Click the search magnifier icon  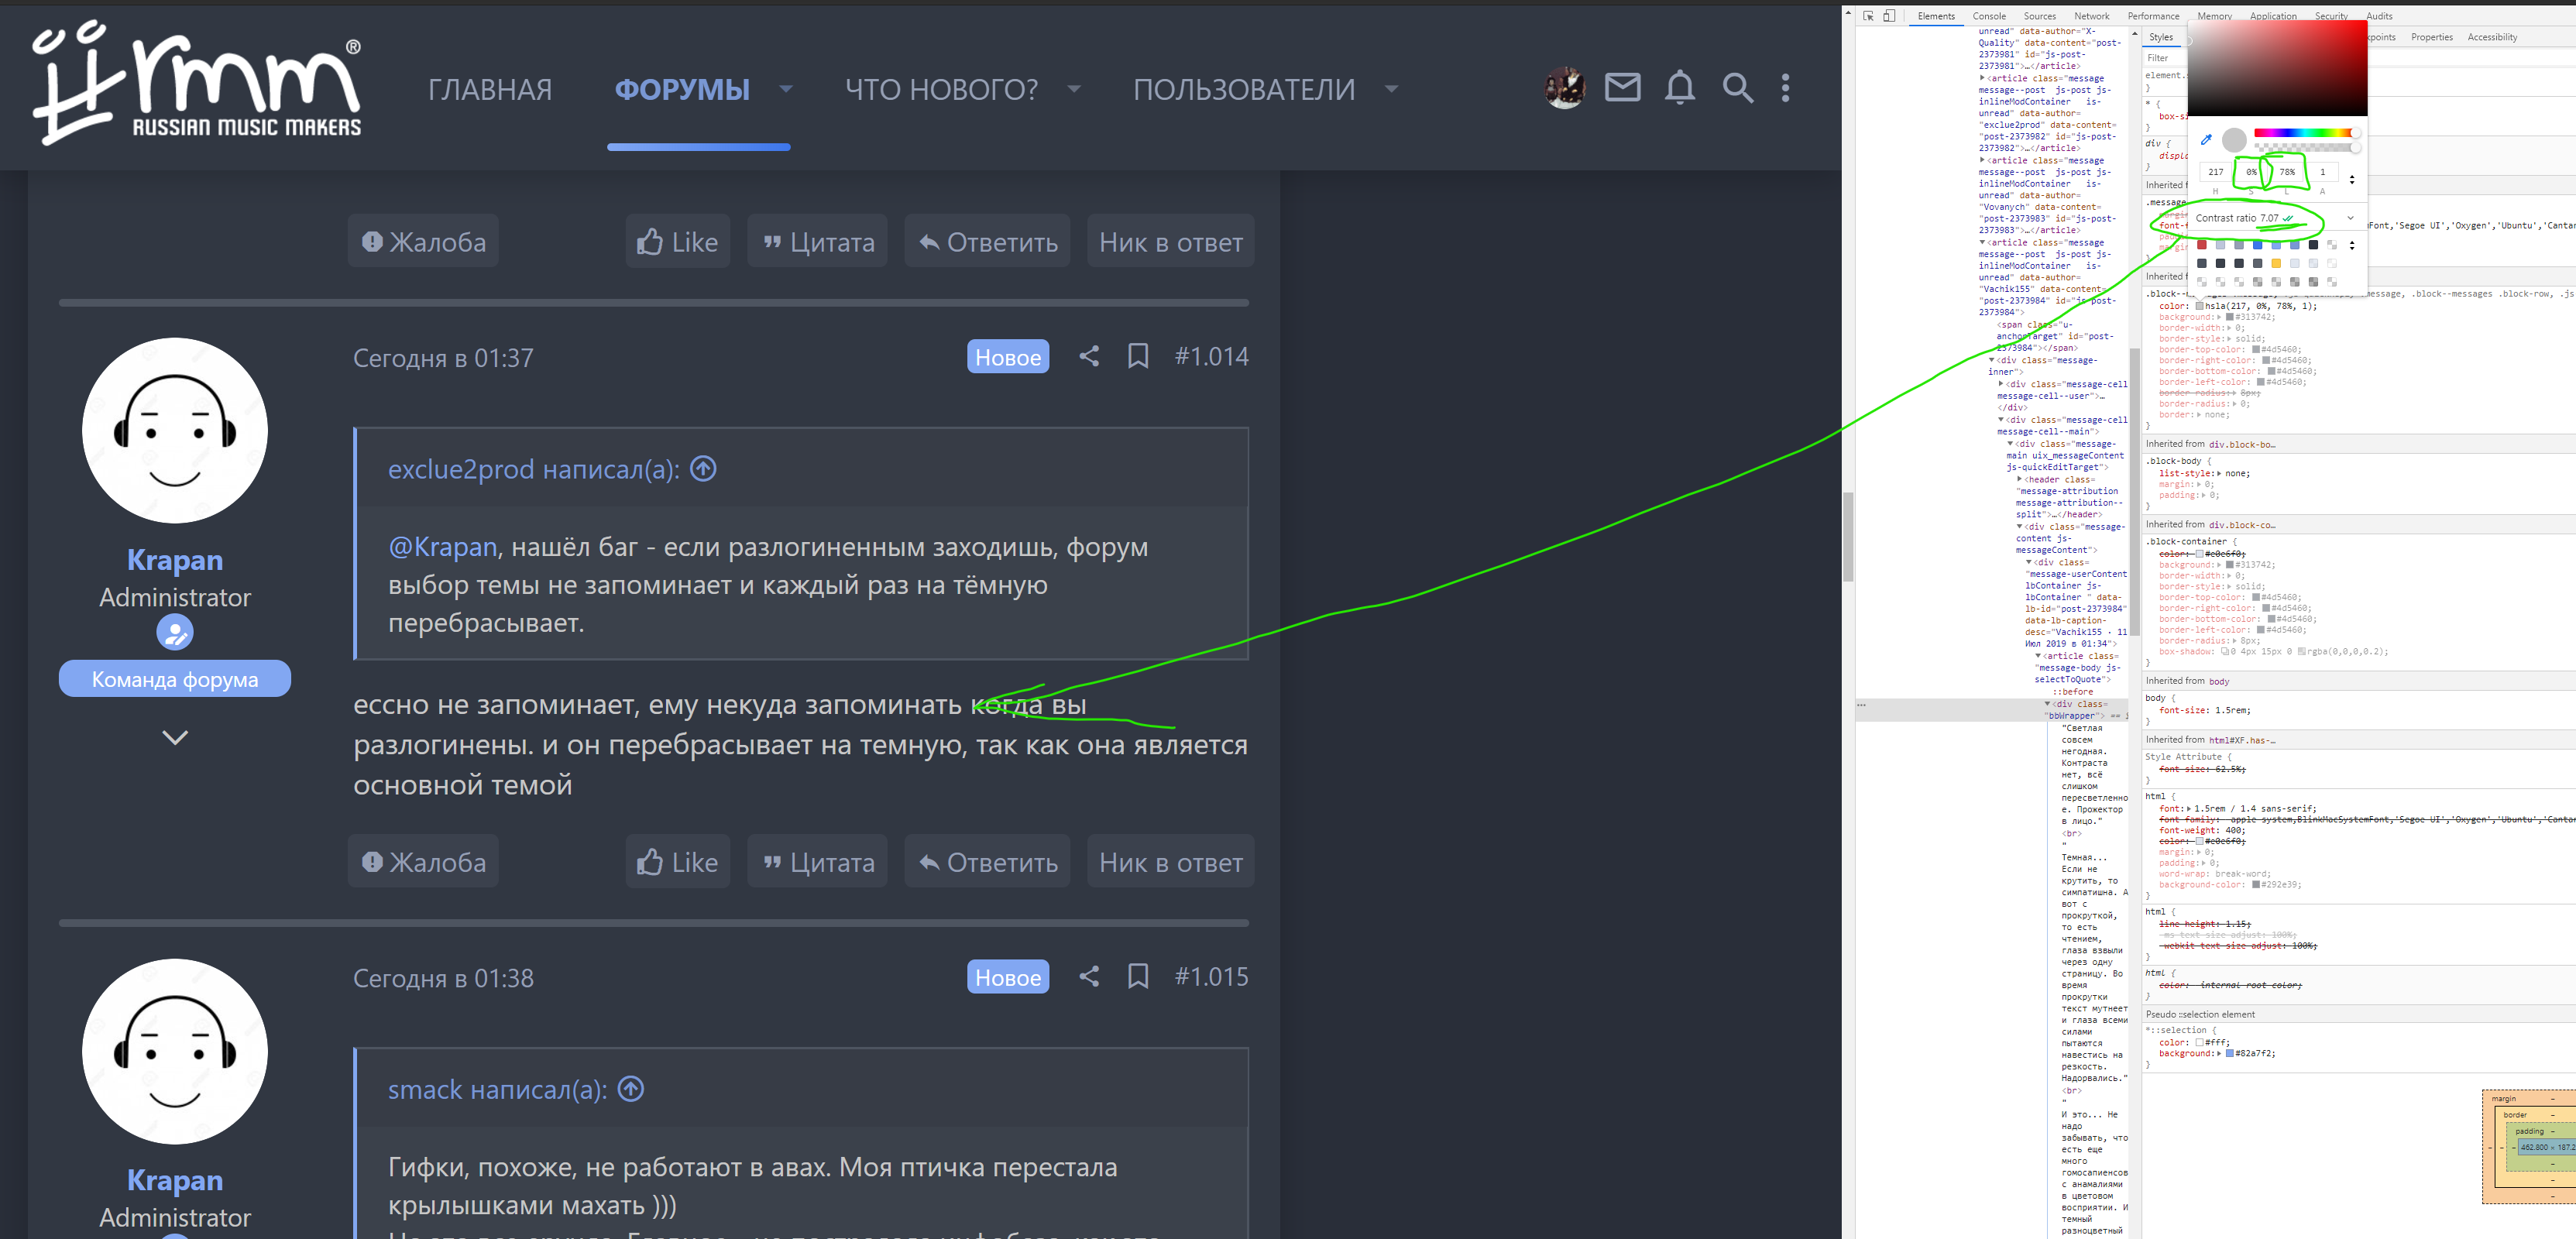pos(1737,88)
